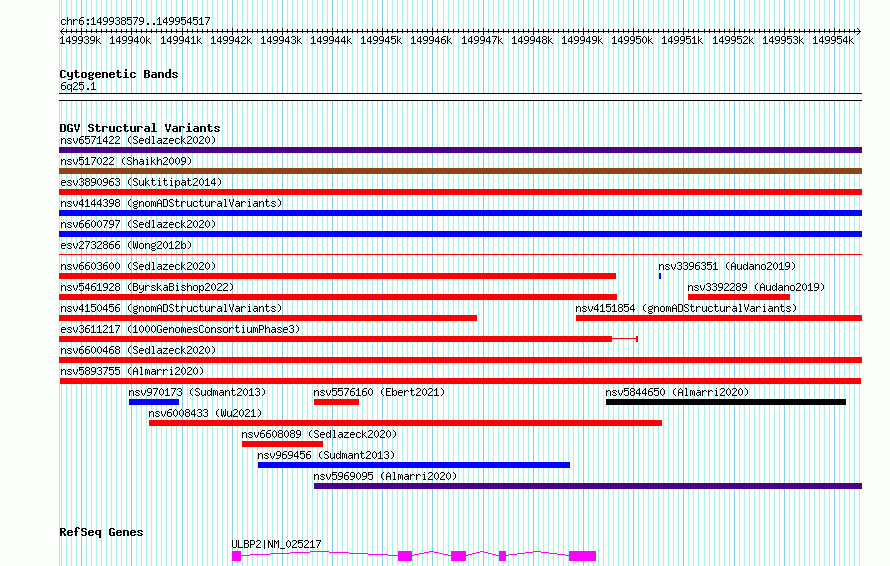Screen dimensions: 890x566
Task: Select the 6q25.1 cytogenetic band label
Action: [78, 86]
